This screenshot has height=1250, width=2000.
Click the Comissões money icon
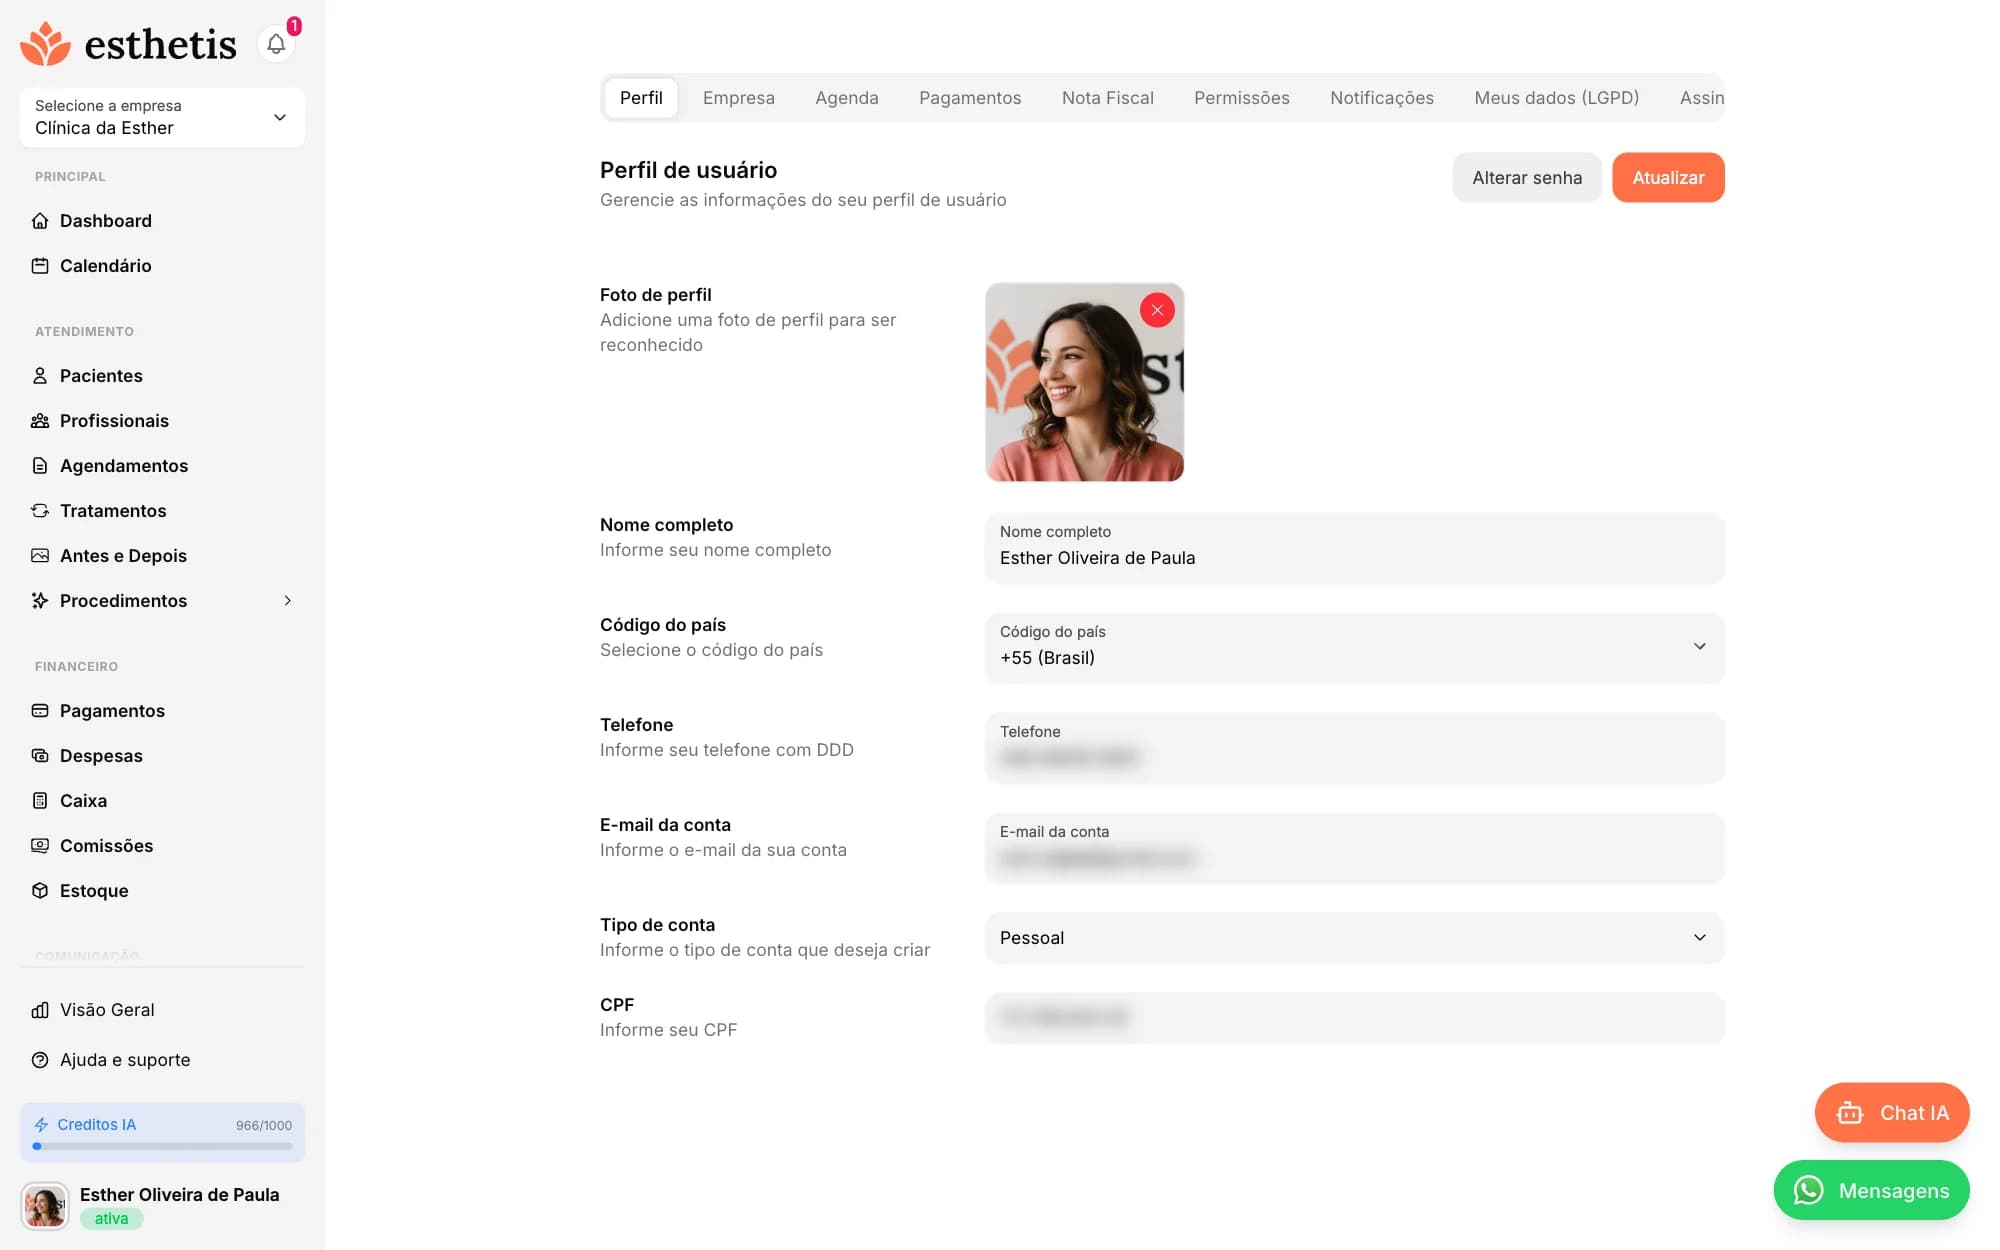click(x=40, y=846)
